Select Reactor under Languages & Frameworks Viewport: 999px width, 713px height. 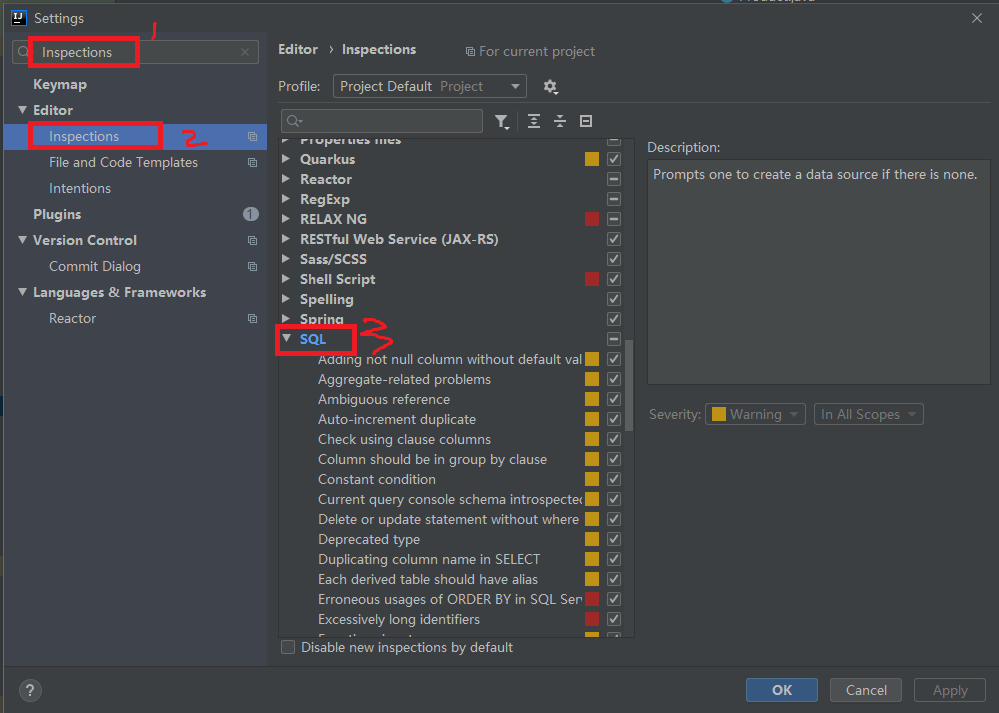click(73, 319)
